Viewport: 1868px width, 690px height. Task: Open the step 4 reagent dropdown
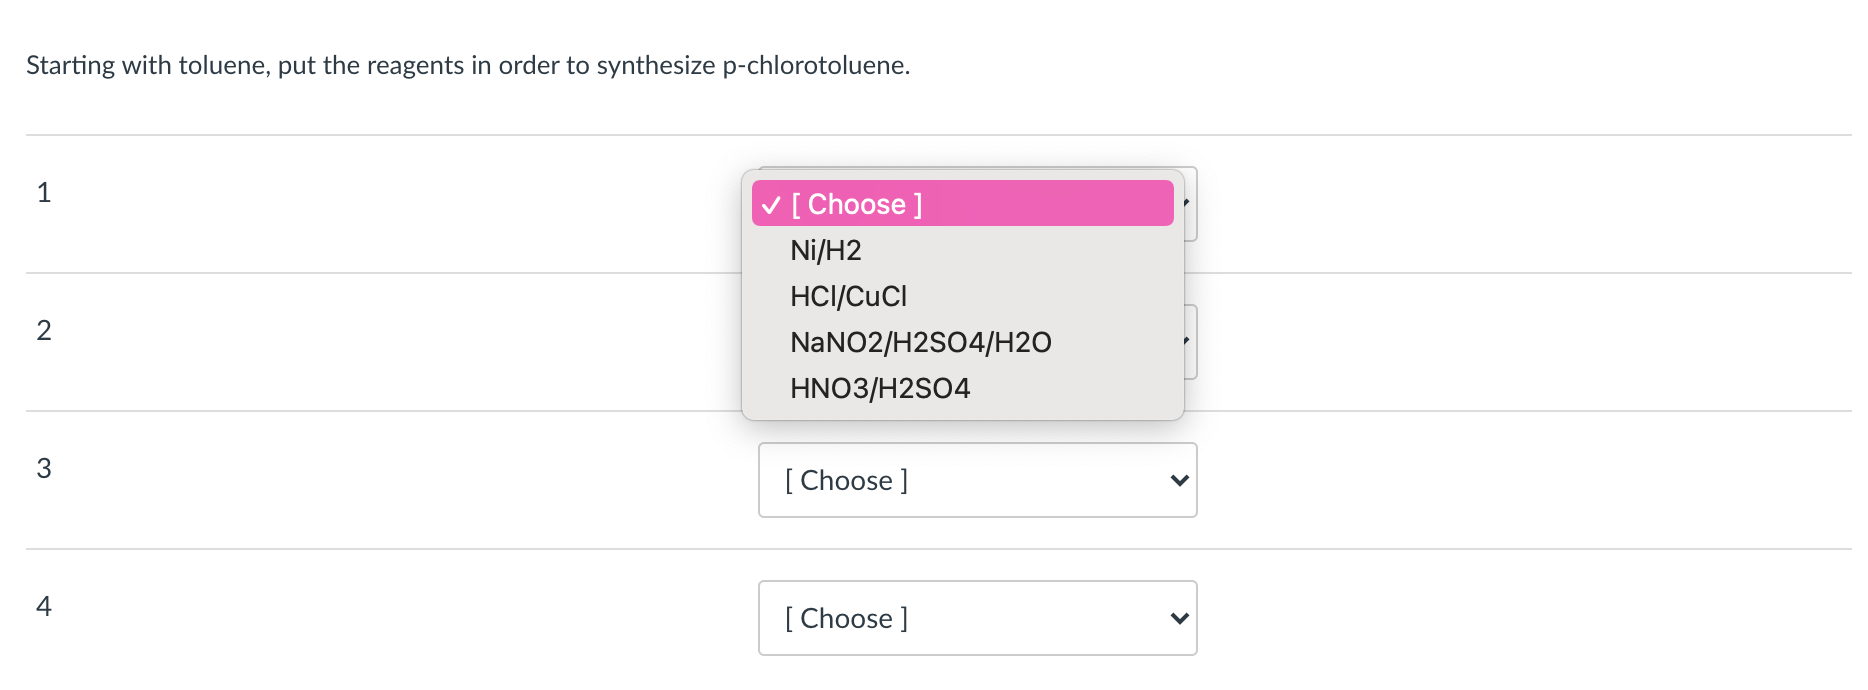pos(977,618)
